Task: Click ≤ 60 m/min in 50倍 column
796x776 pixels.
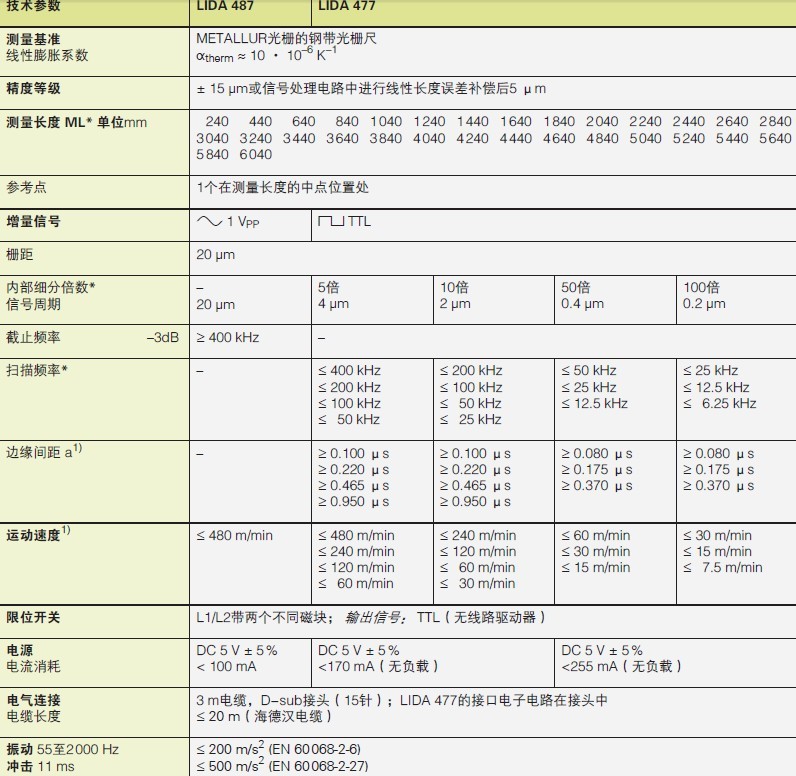Action: 595,535
